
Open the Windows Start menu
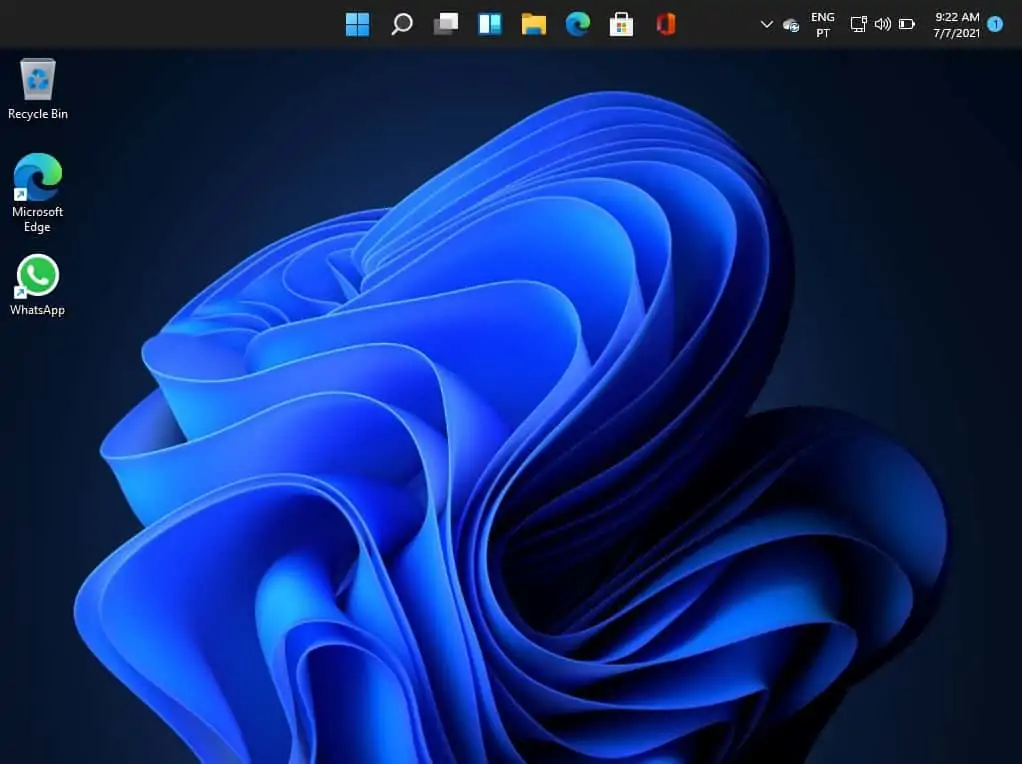tap(357, 25)
